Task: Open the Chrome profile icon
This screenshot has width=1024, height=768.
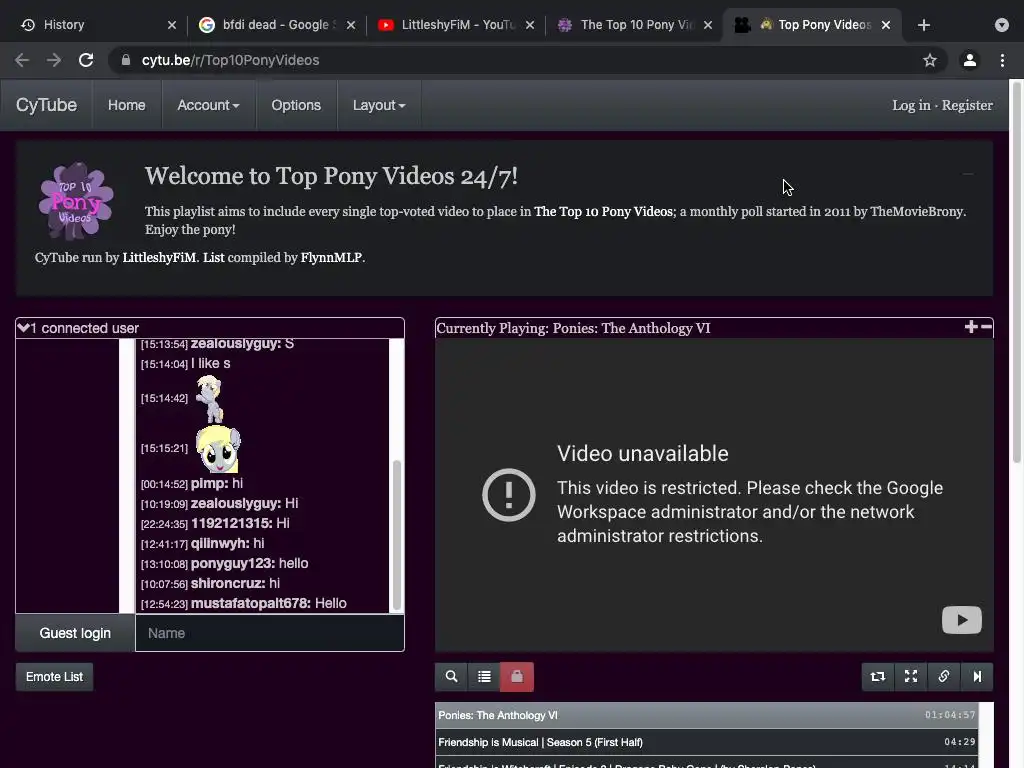Action: [970, 60]
